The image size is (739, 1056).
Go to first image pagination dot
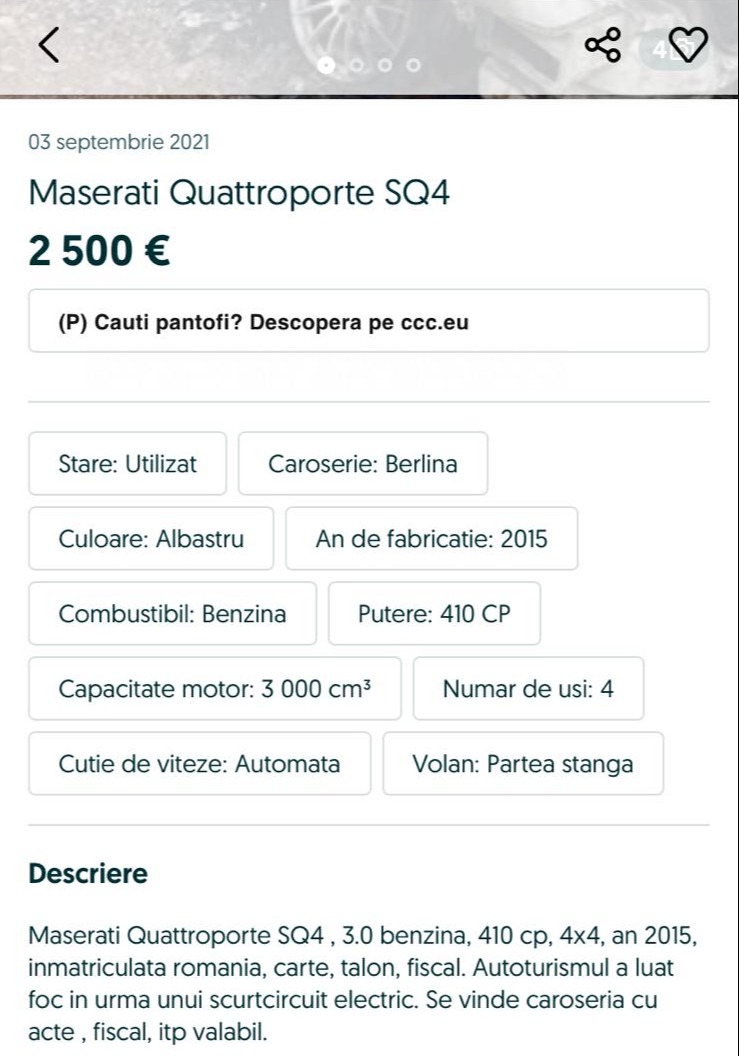click(x=326, y=65)
